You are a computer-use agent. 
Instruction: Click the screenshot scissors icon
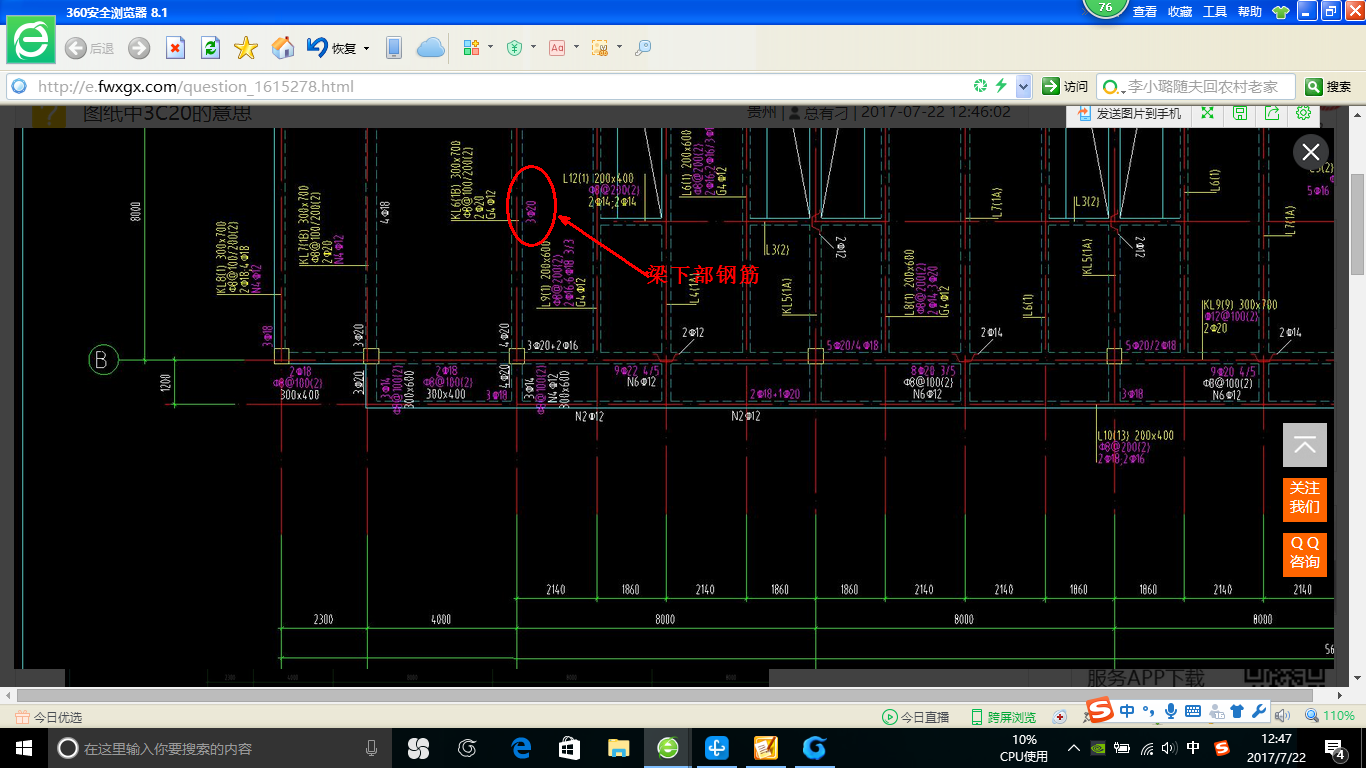[600, 48]
